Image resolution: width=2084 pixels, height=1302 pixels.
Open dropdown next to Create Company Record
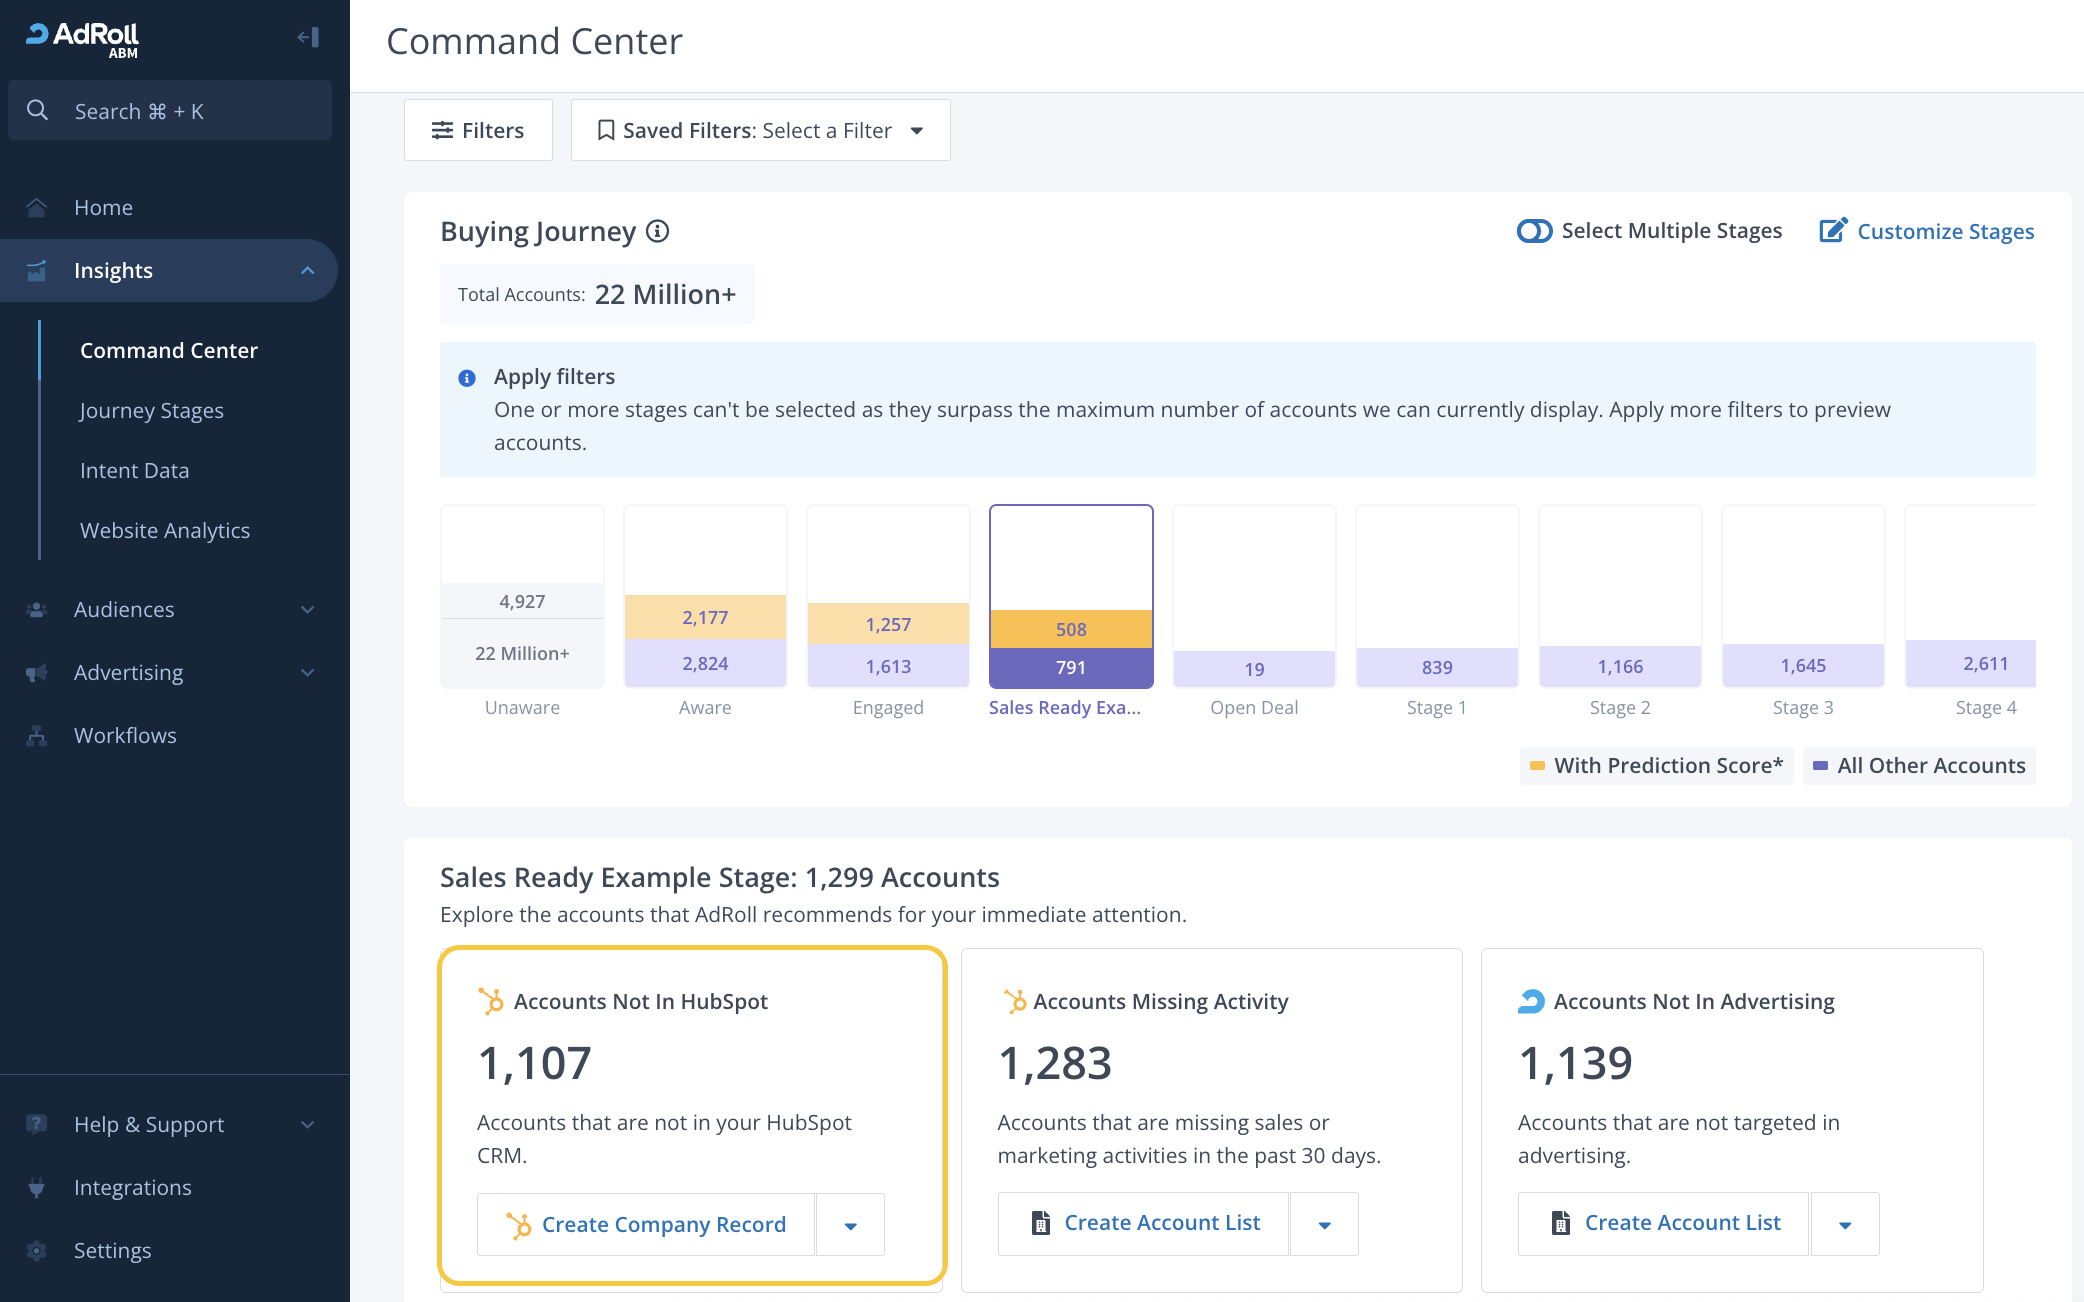click(x=850, y=1225)
